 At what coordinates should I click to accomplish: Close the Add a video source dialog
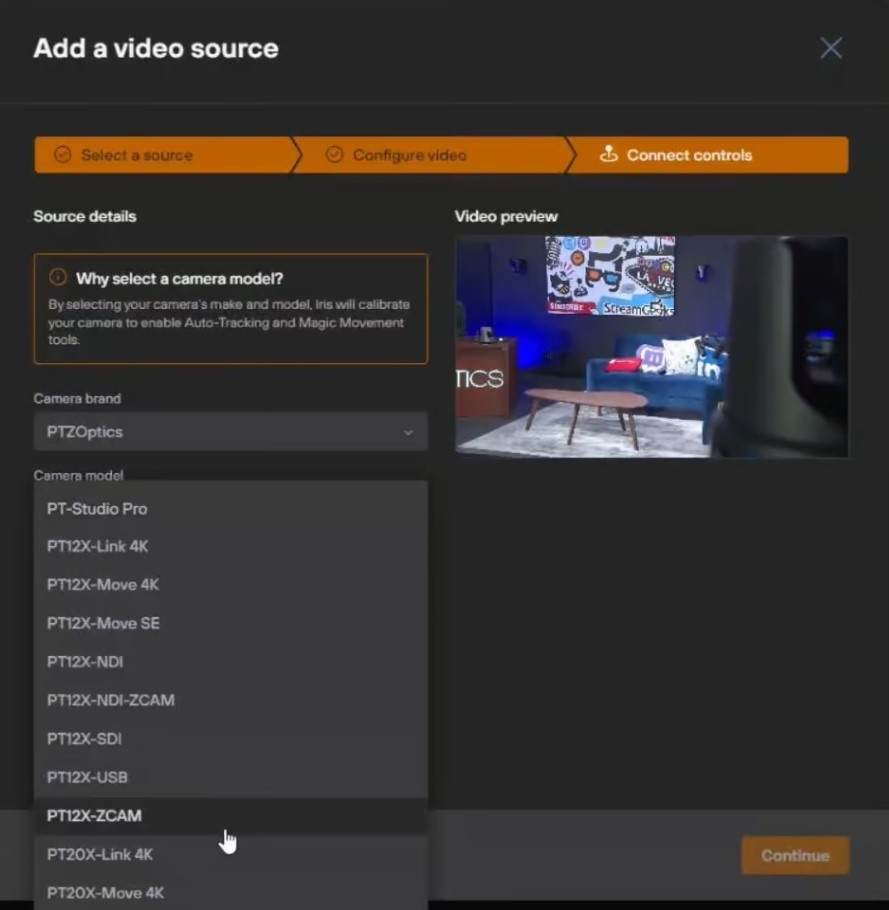click(830, 48)
